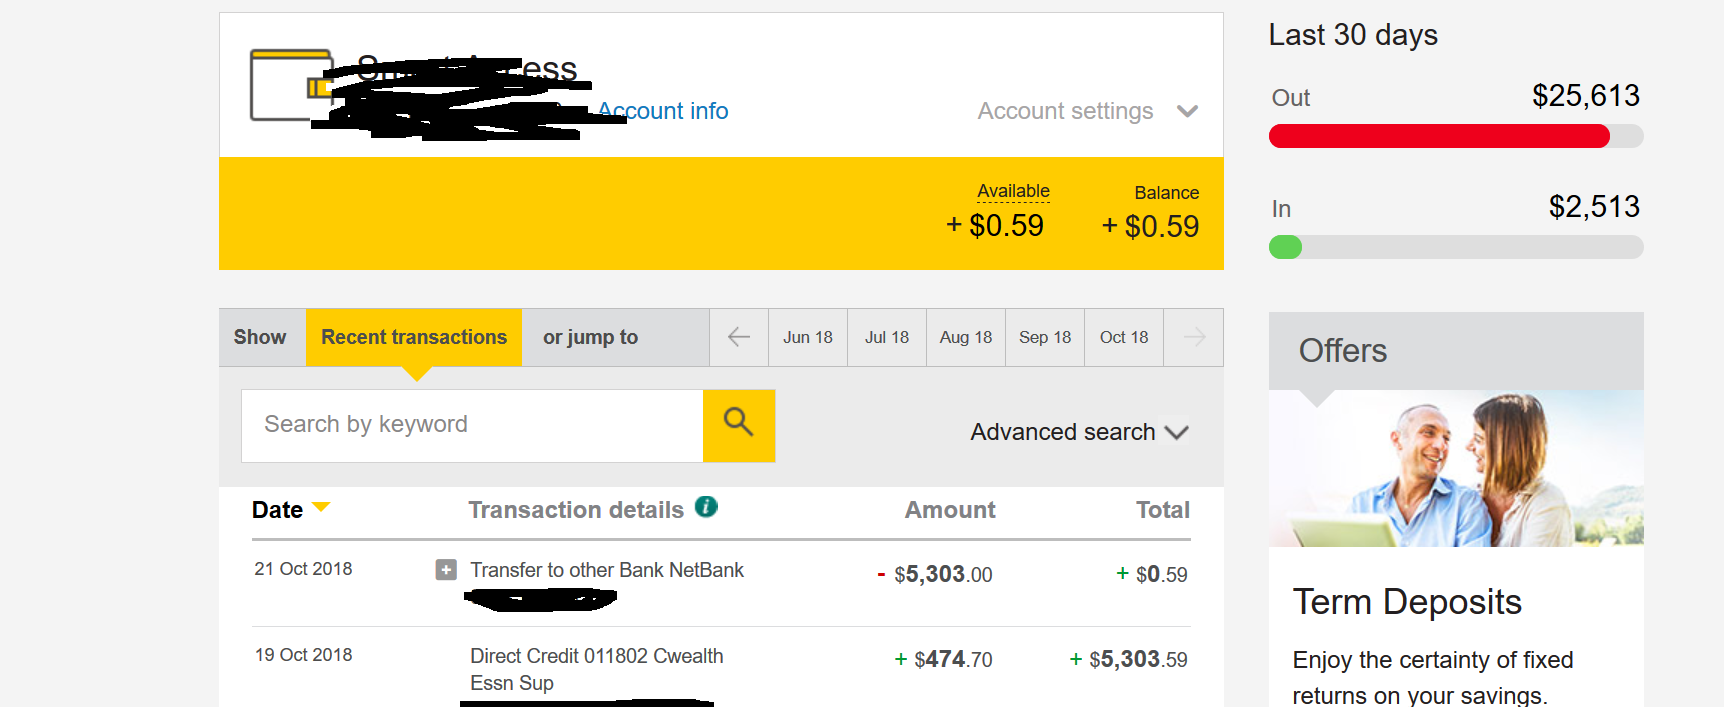
Task: Open the Account info link
Action: tap(663, 111)
